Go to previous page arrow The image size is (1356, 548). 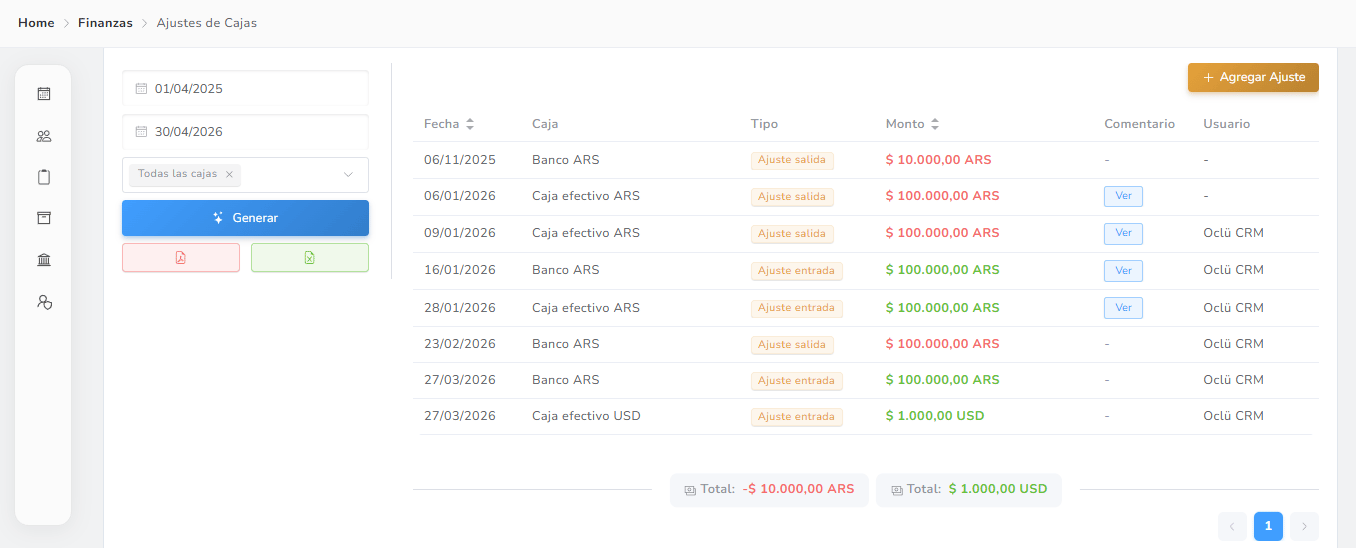click(x=1232, y=526)
